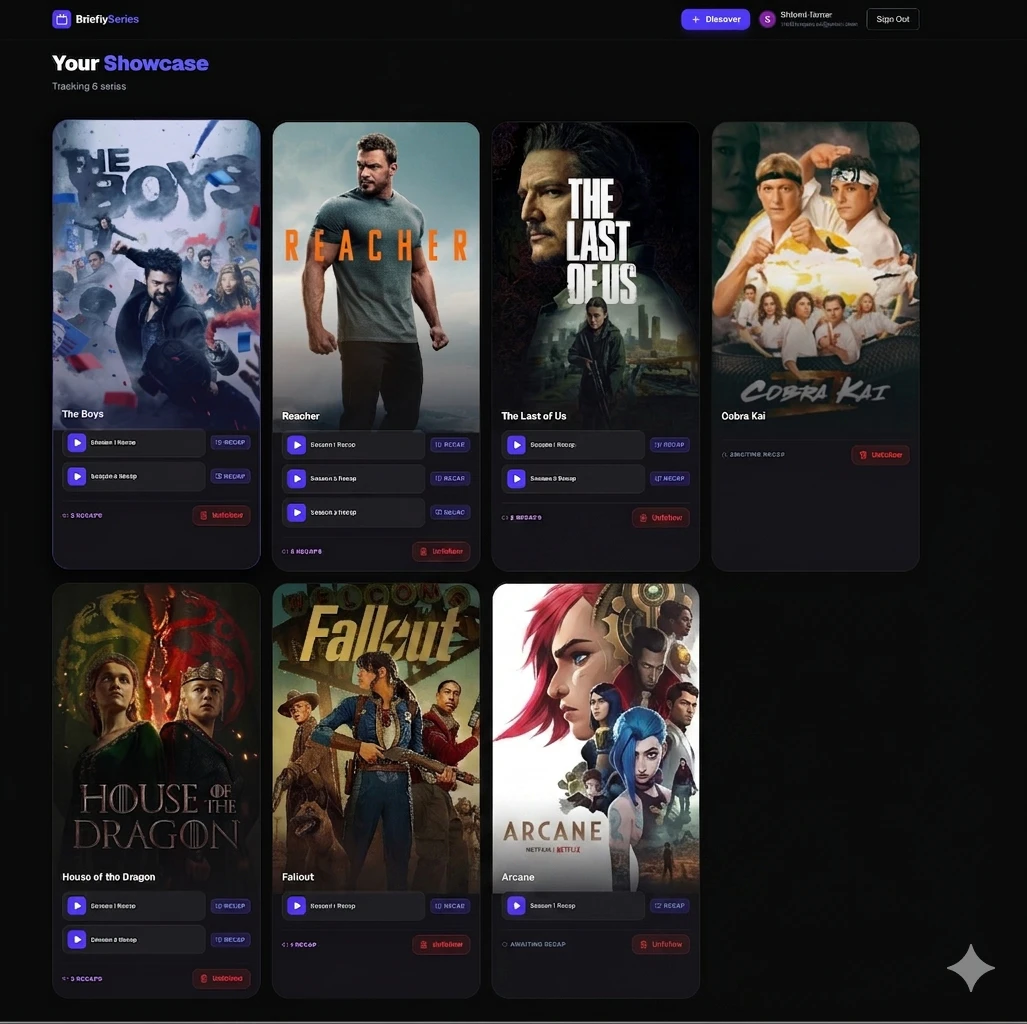Play the first season recap in Reacher

coord(297,445)
